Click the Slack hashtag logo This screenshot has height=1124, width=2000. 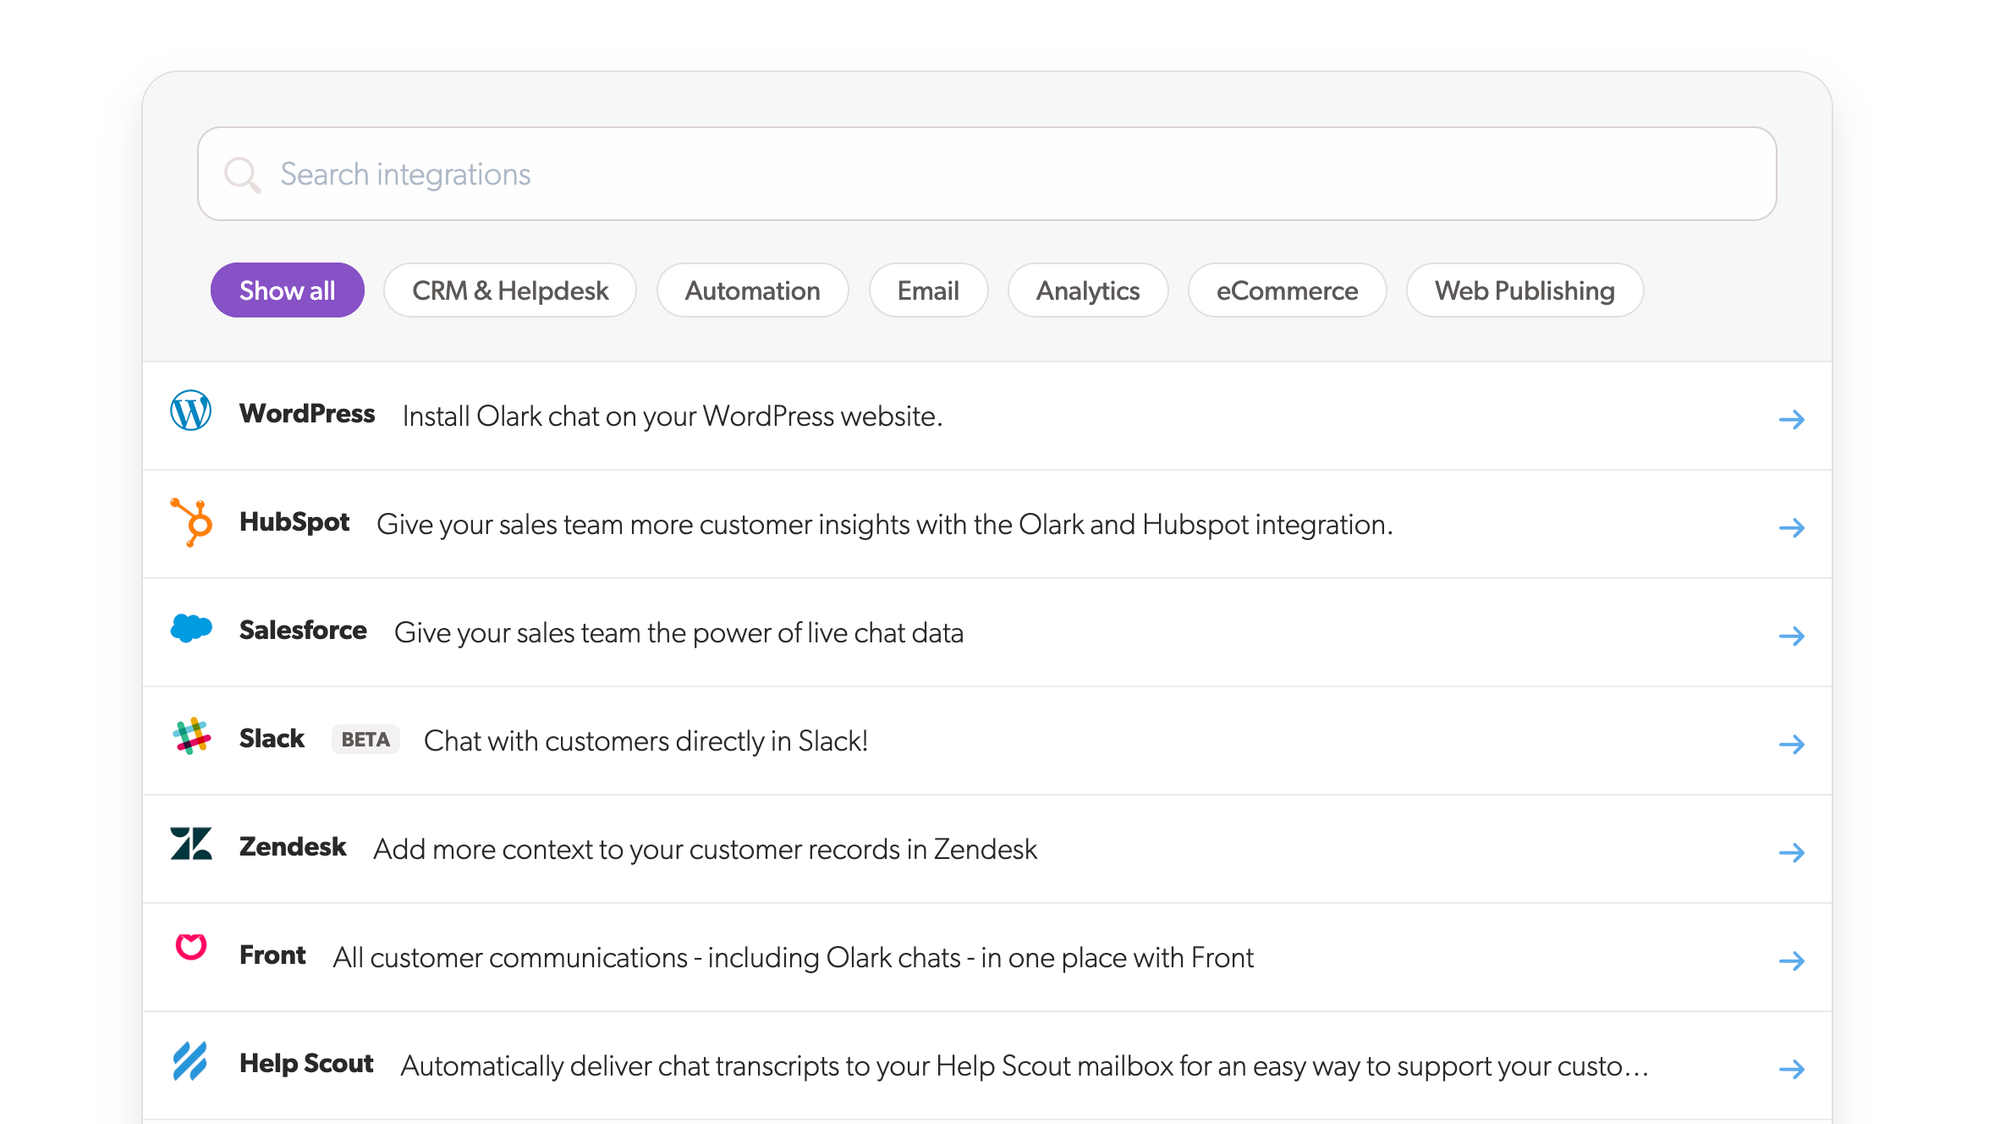(192, 738)
